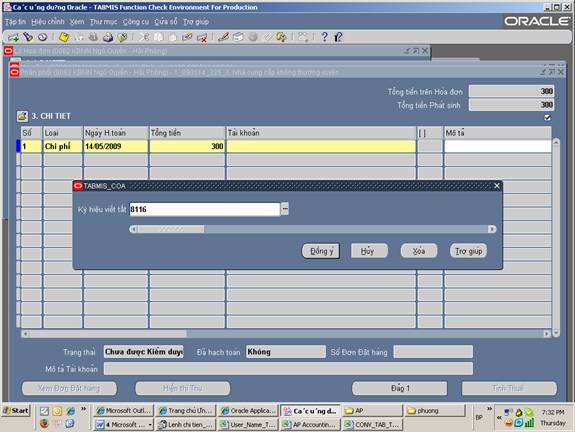Click the Attachments paperclip toolbar icon

(x=267, y=37)
